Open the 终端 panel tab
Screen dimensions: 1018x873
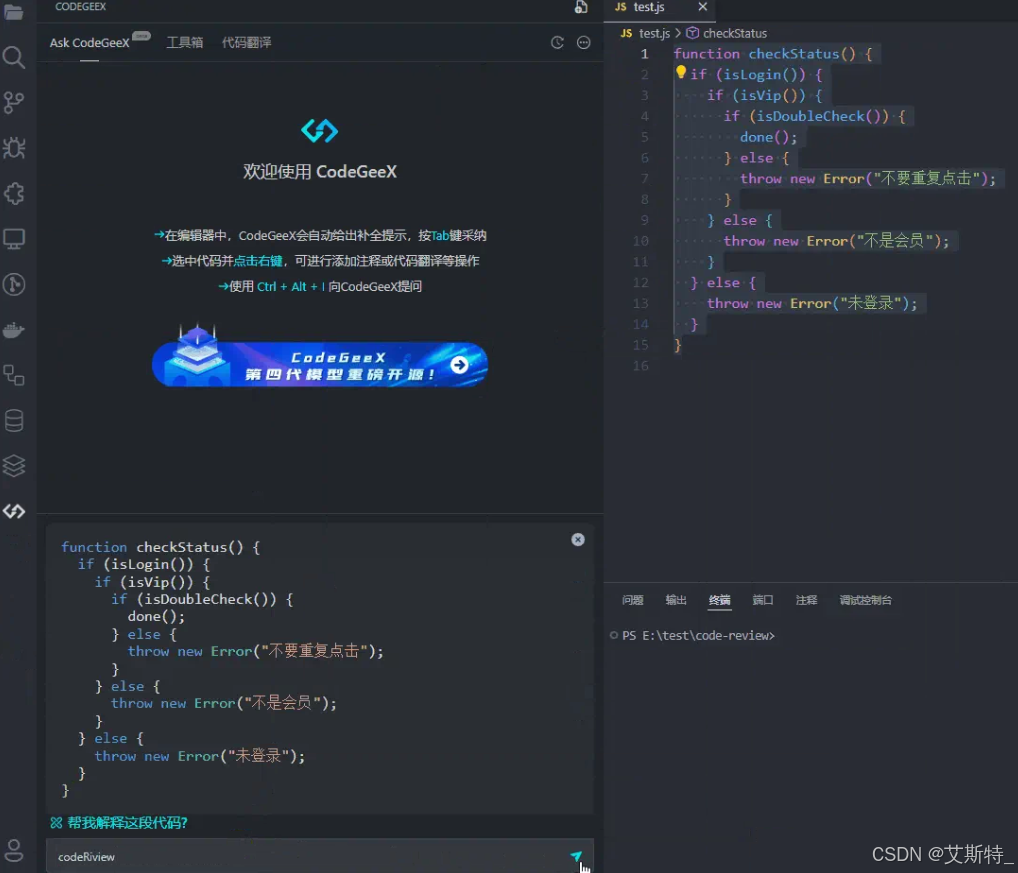[719, 600]
